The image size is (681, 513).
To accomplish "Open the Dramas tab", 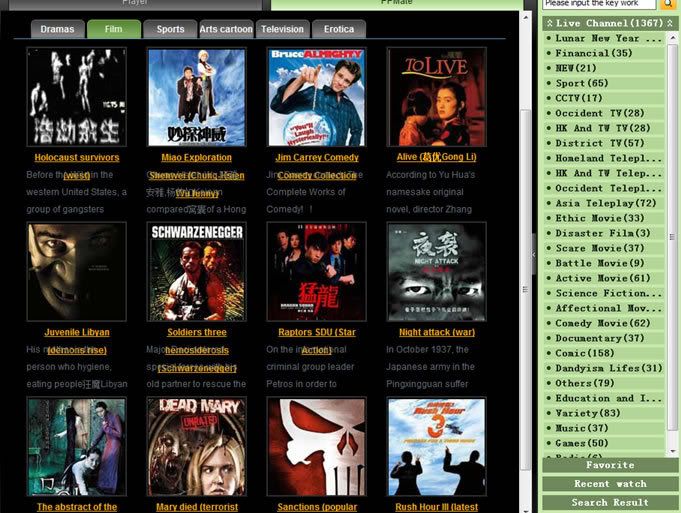I will 57,29.
